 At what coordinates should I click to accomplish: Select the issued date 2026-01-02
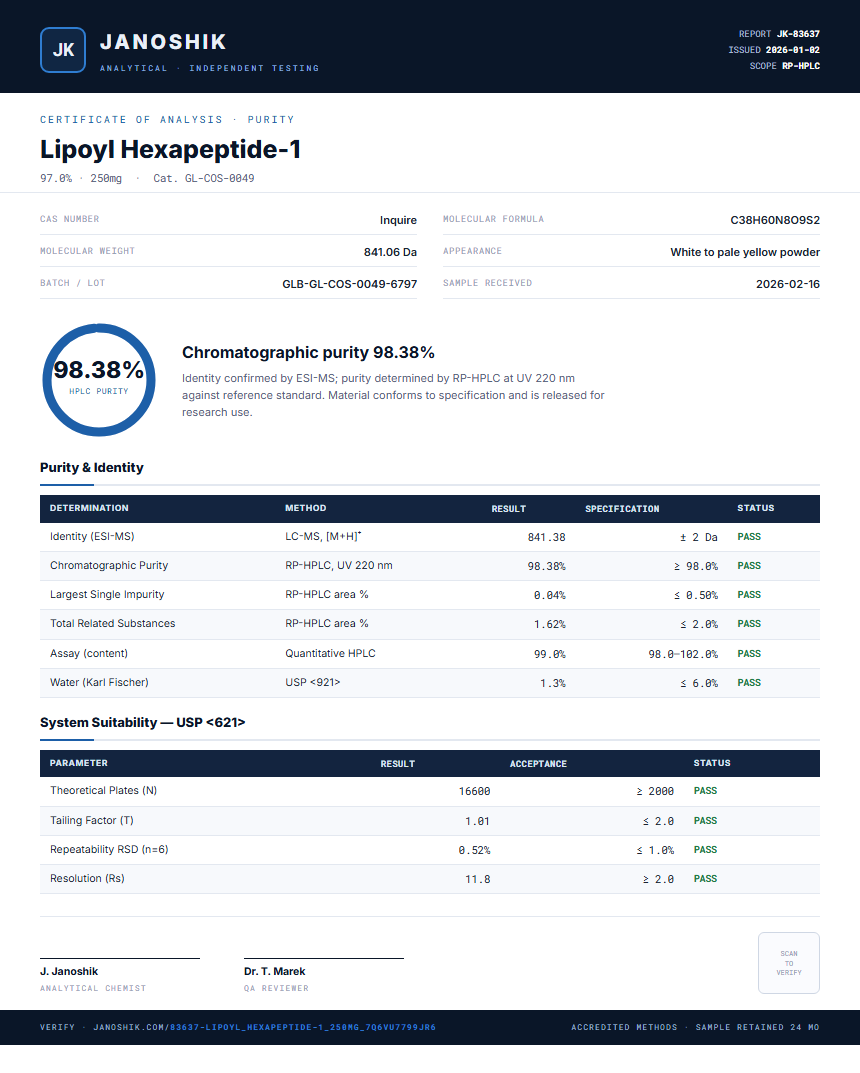coord(792,50)
